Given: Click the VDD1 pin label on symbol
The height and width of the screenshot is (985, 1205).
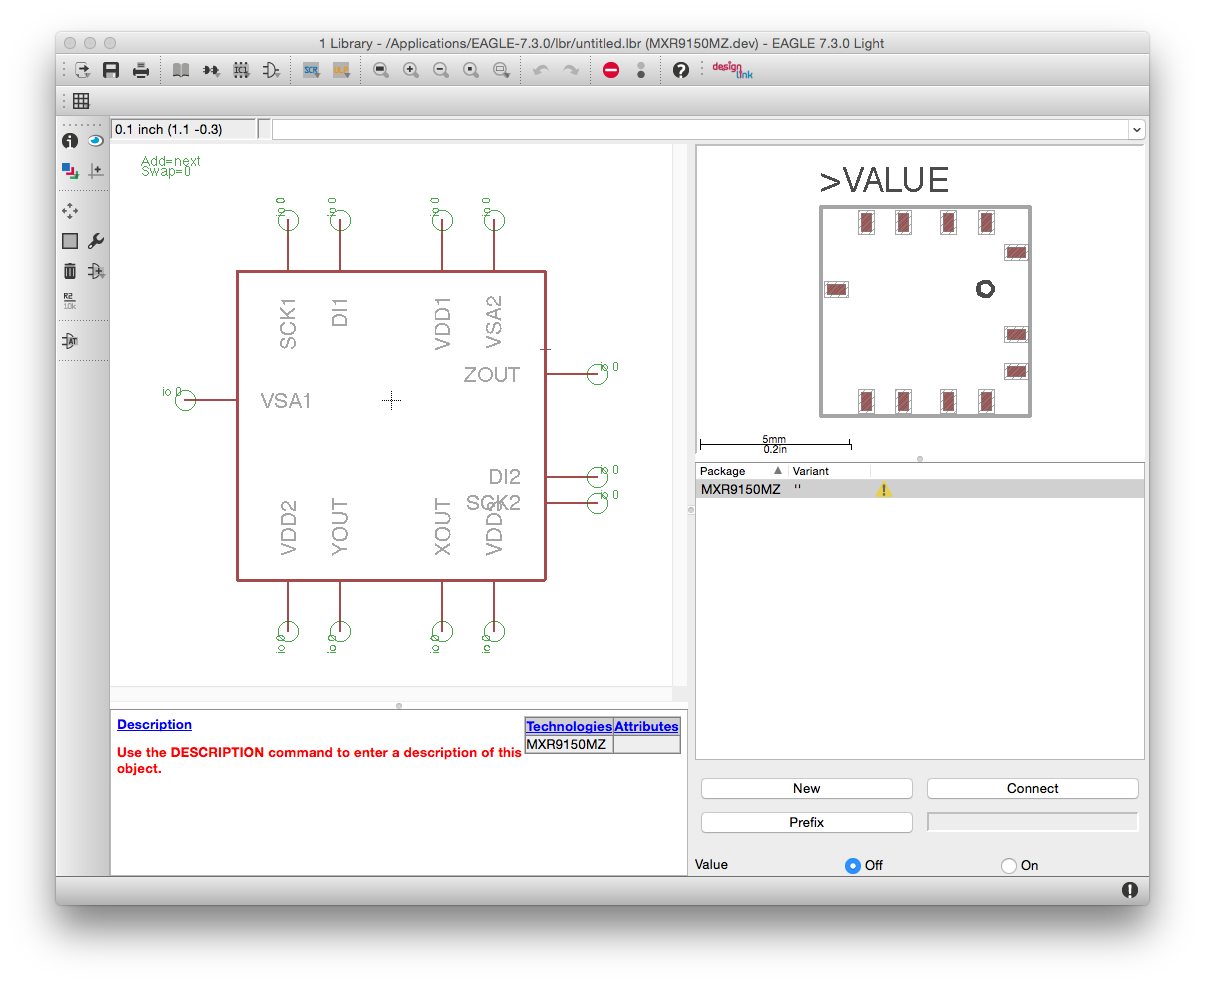Looking at the screenshot, I should [x=442, y=323].
